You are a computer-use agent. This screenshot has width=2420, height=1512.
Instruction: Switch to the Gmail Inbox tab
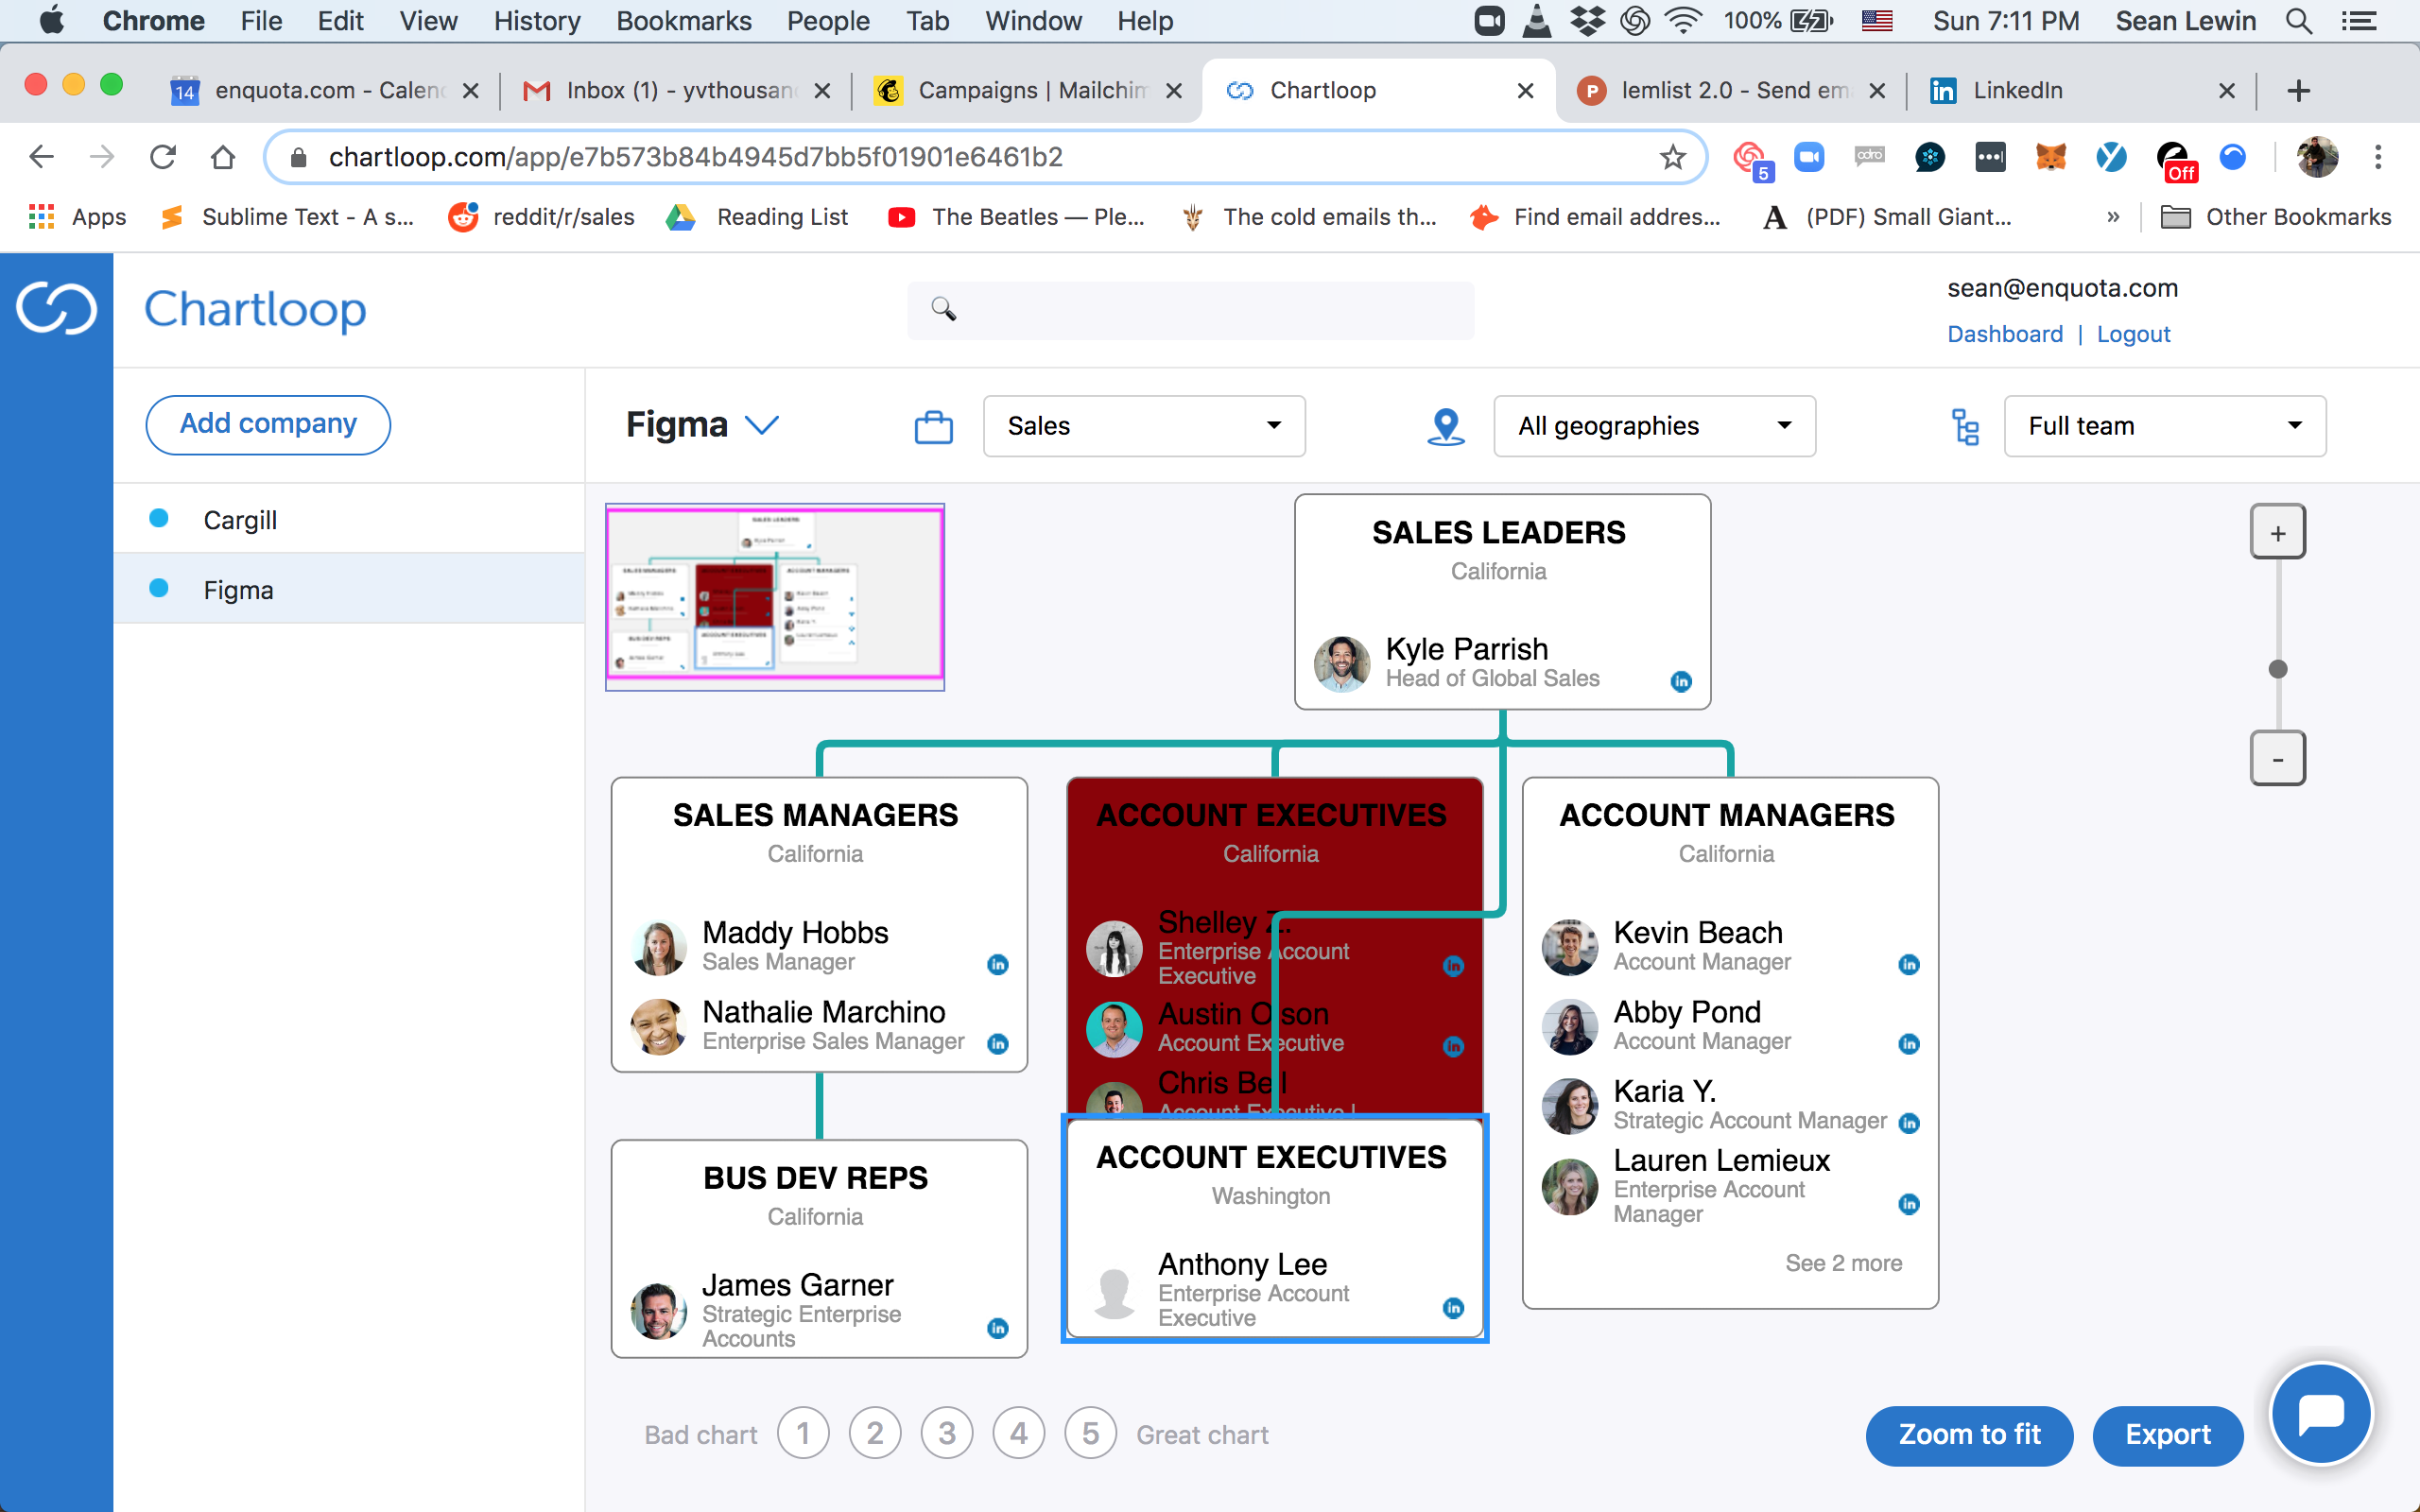676,90
